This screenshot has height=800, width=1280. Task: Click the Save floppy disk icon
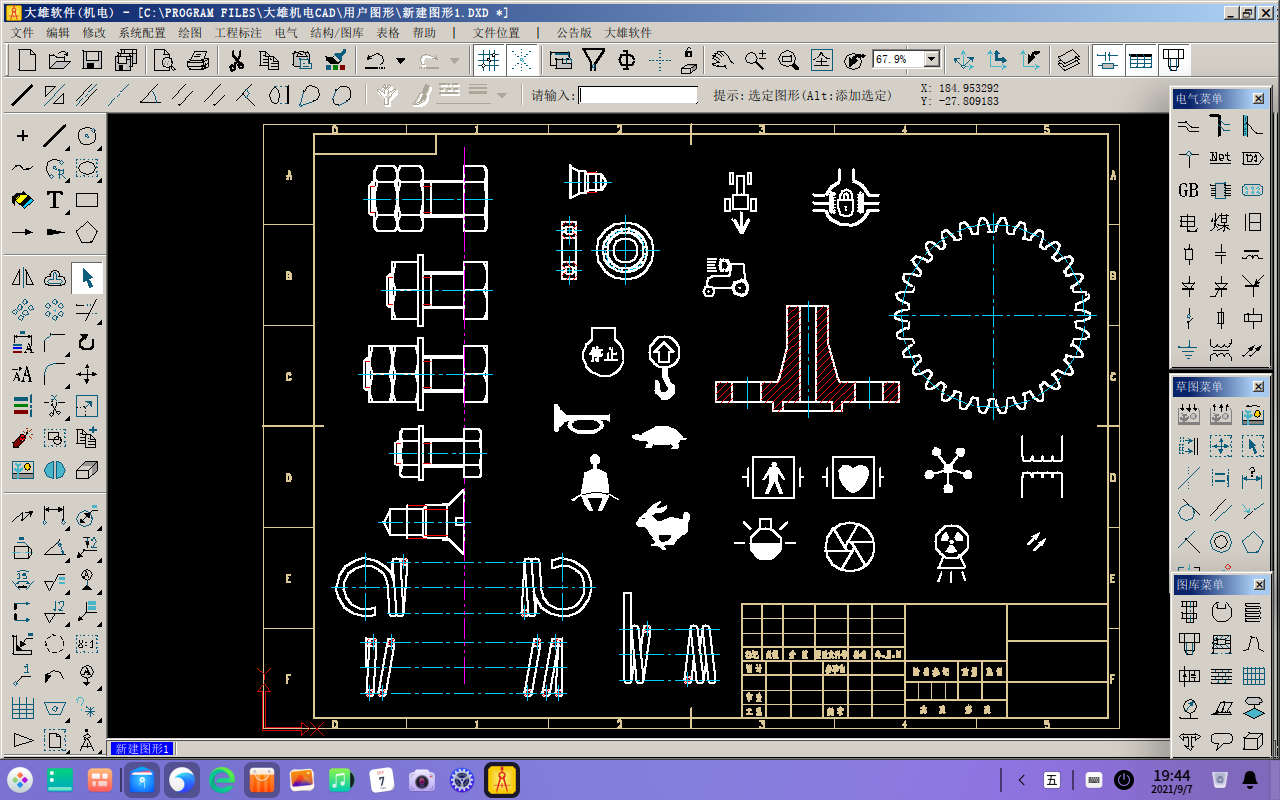tap(92, 60)
